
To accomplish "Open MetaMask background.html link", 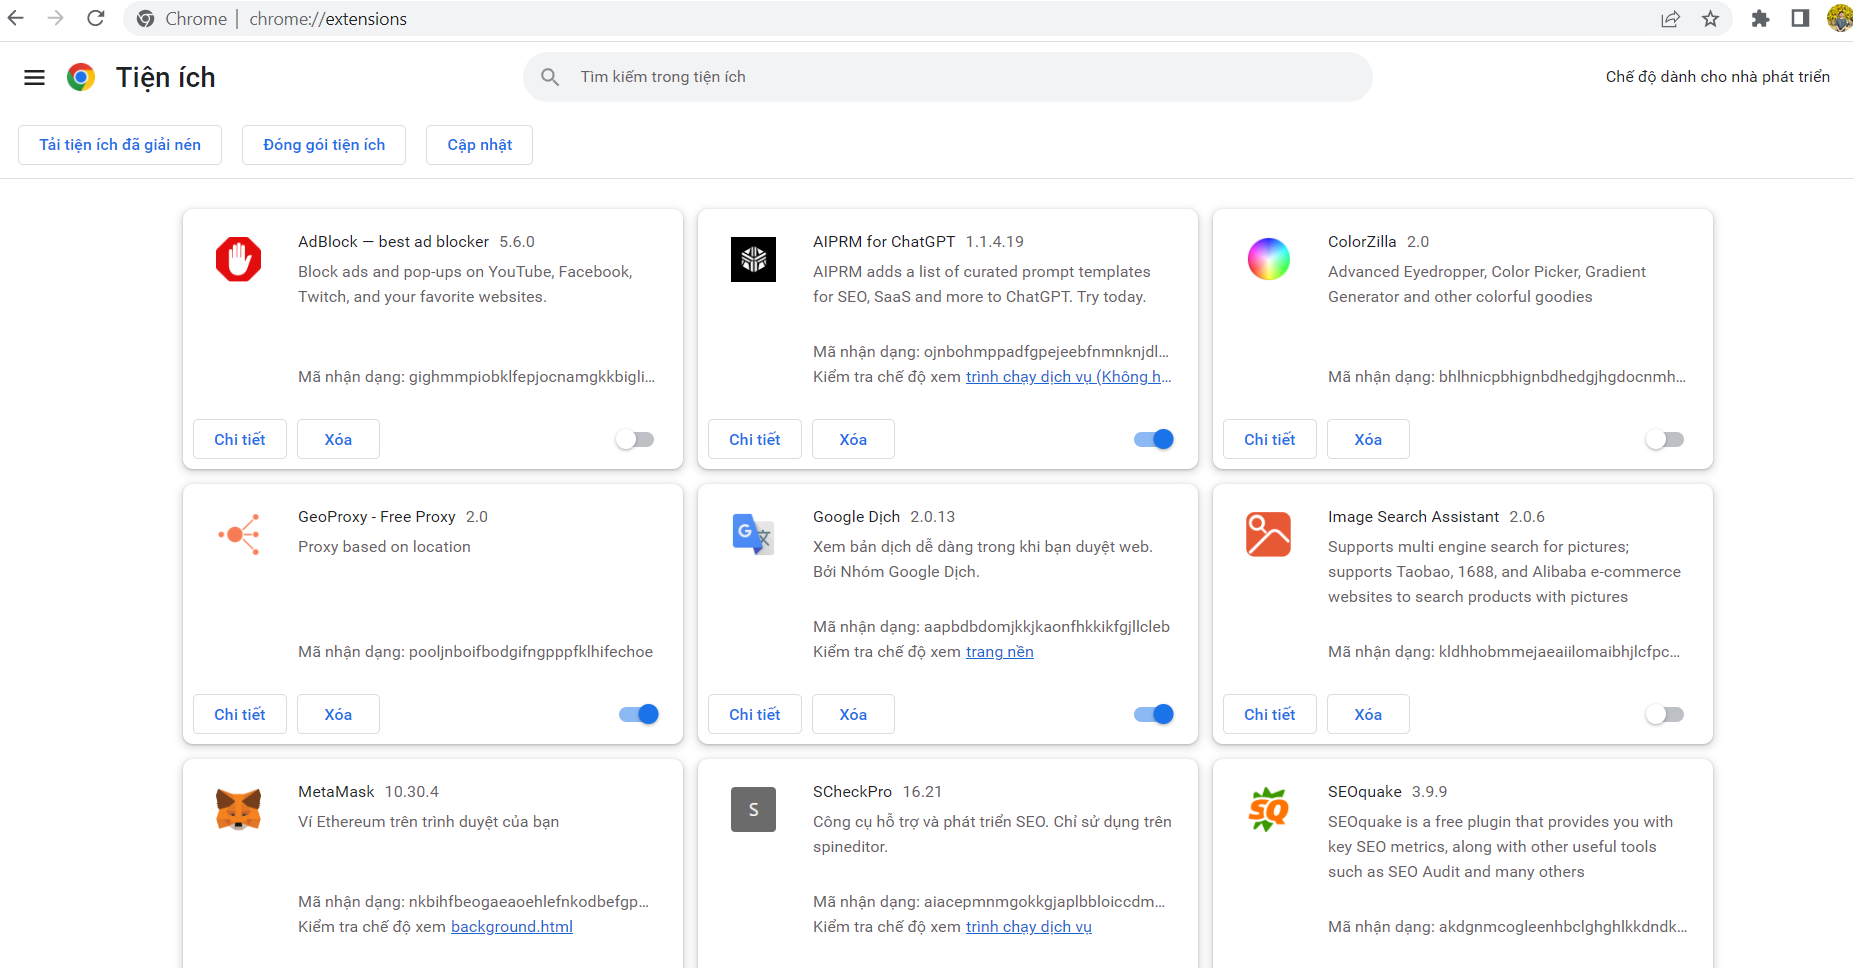I will 512,927.
